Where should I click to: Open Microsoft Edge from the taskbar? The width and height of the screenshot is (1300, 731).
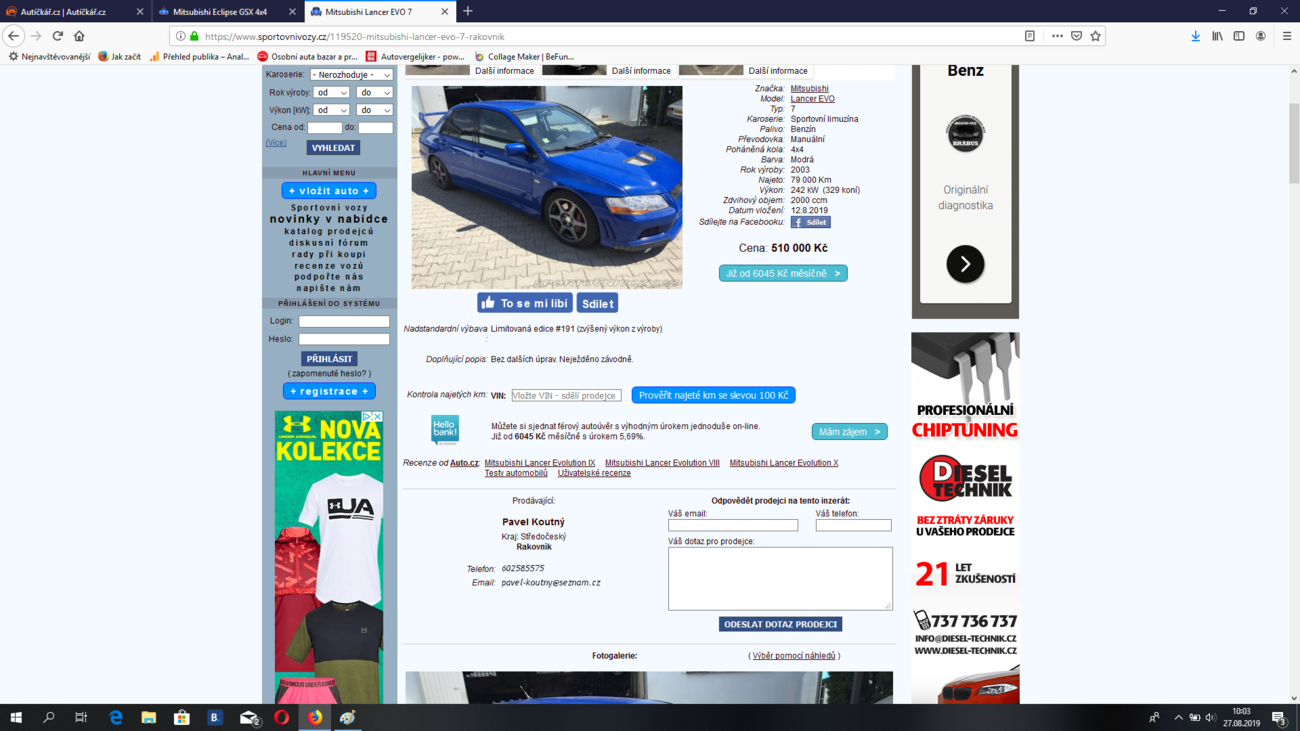tap(116, 717)
